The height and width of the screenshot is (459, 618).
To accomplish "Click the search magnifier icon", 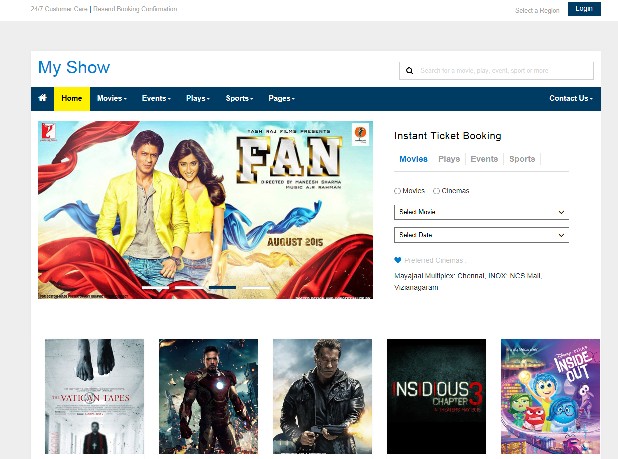I will point(410,71).
